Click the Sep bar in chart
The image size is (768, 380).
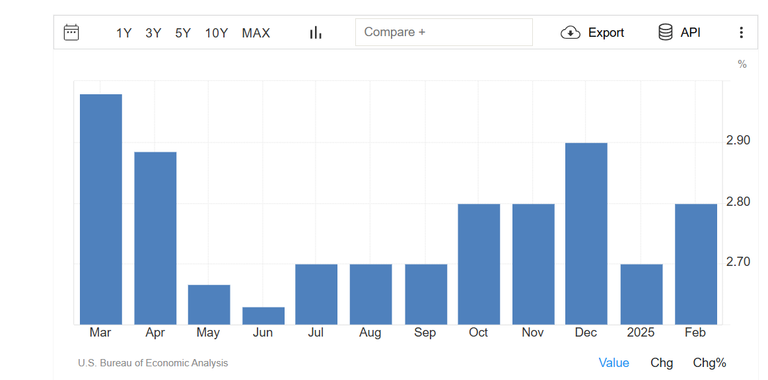point(426,294)
